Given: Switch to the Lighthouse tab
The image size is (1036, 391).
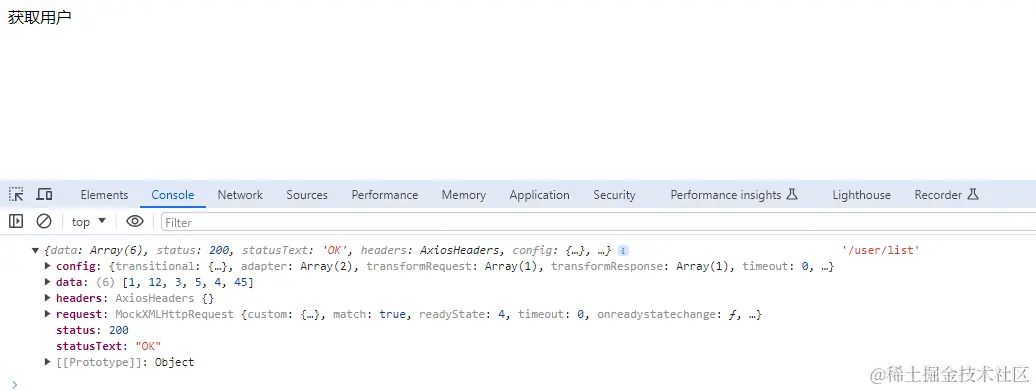Looking at the screenshot, I should [861, 195].
